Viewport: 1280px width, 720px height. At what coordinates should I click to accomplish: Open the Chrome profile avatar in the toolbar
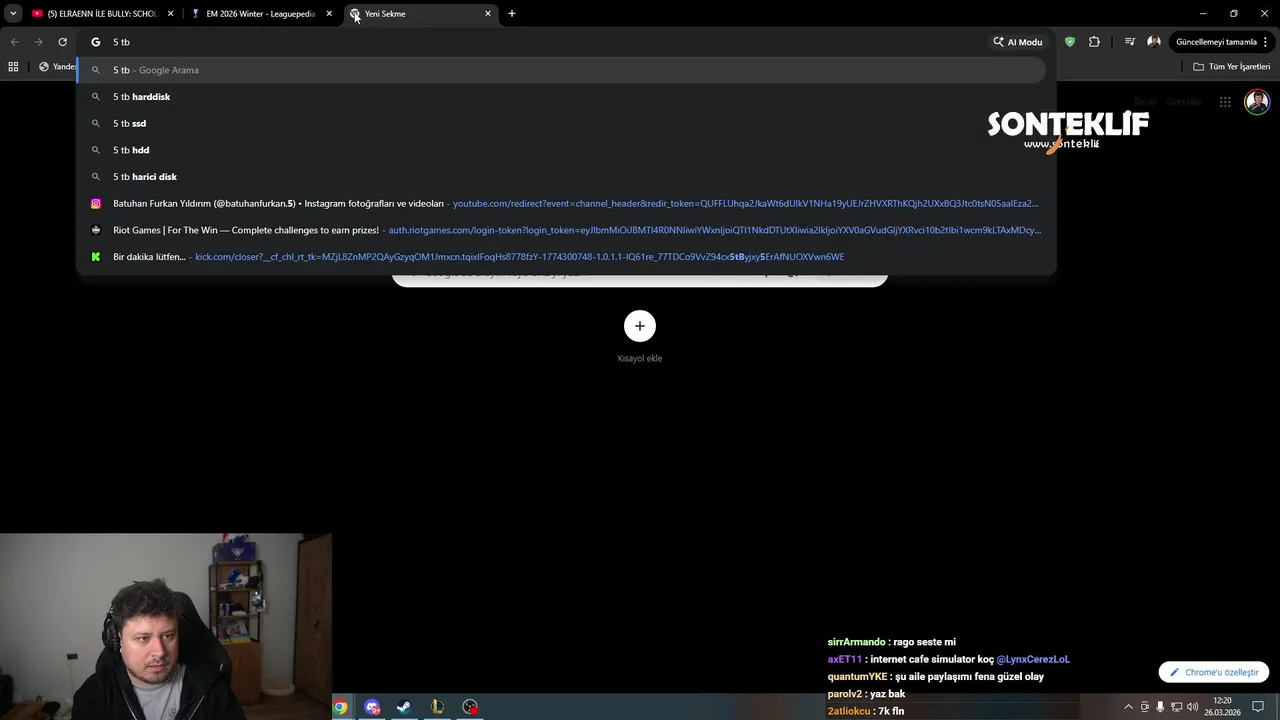click(1154, 42)
